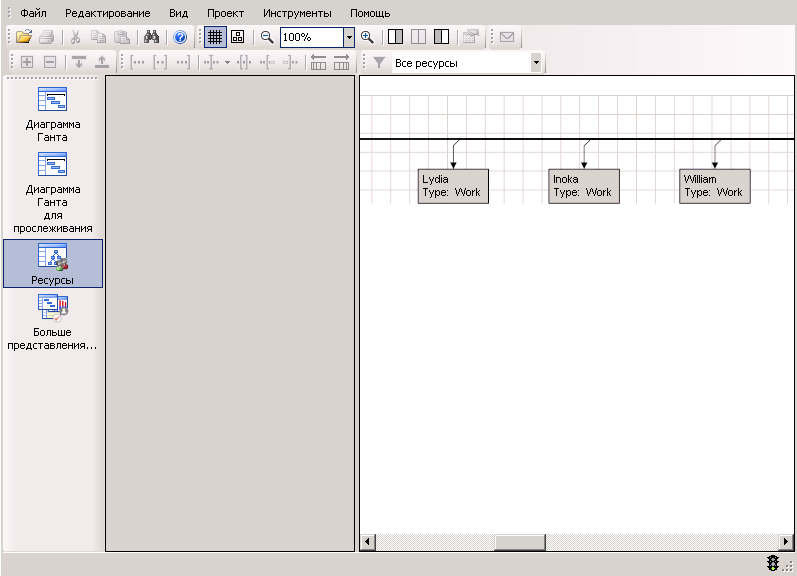797x576 pixels.
Task: Click the Paste clipboard icon
Action: tap(121, 37)
